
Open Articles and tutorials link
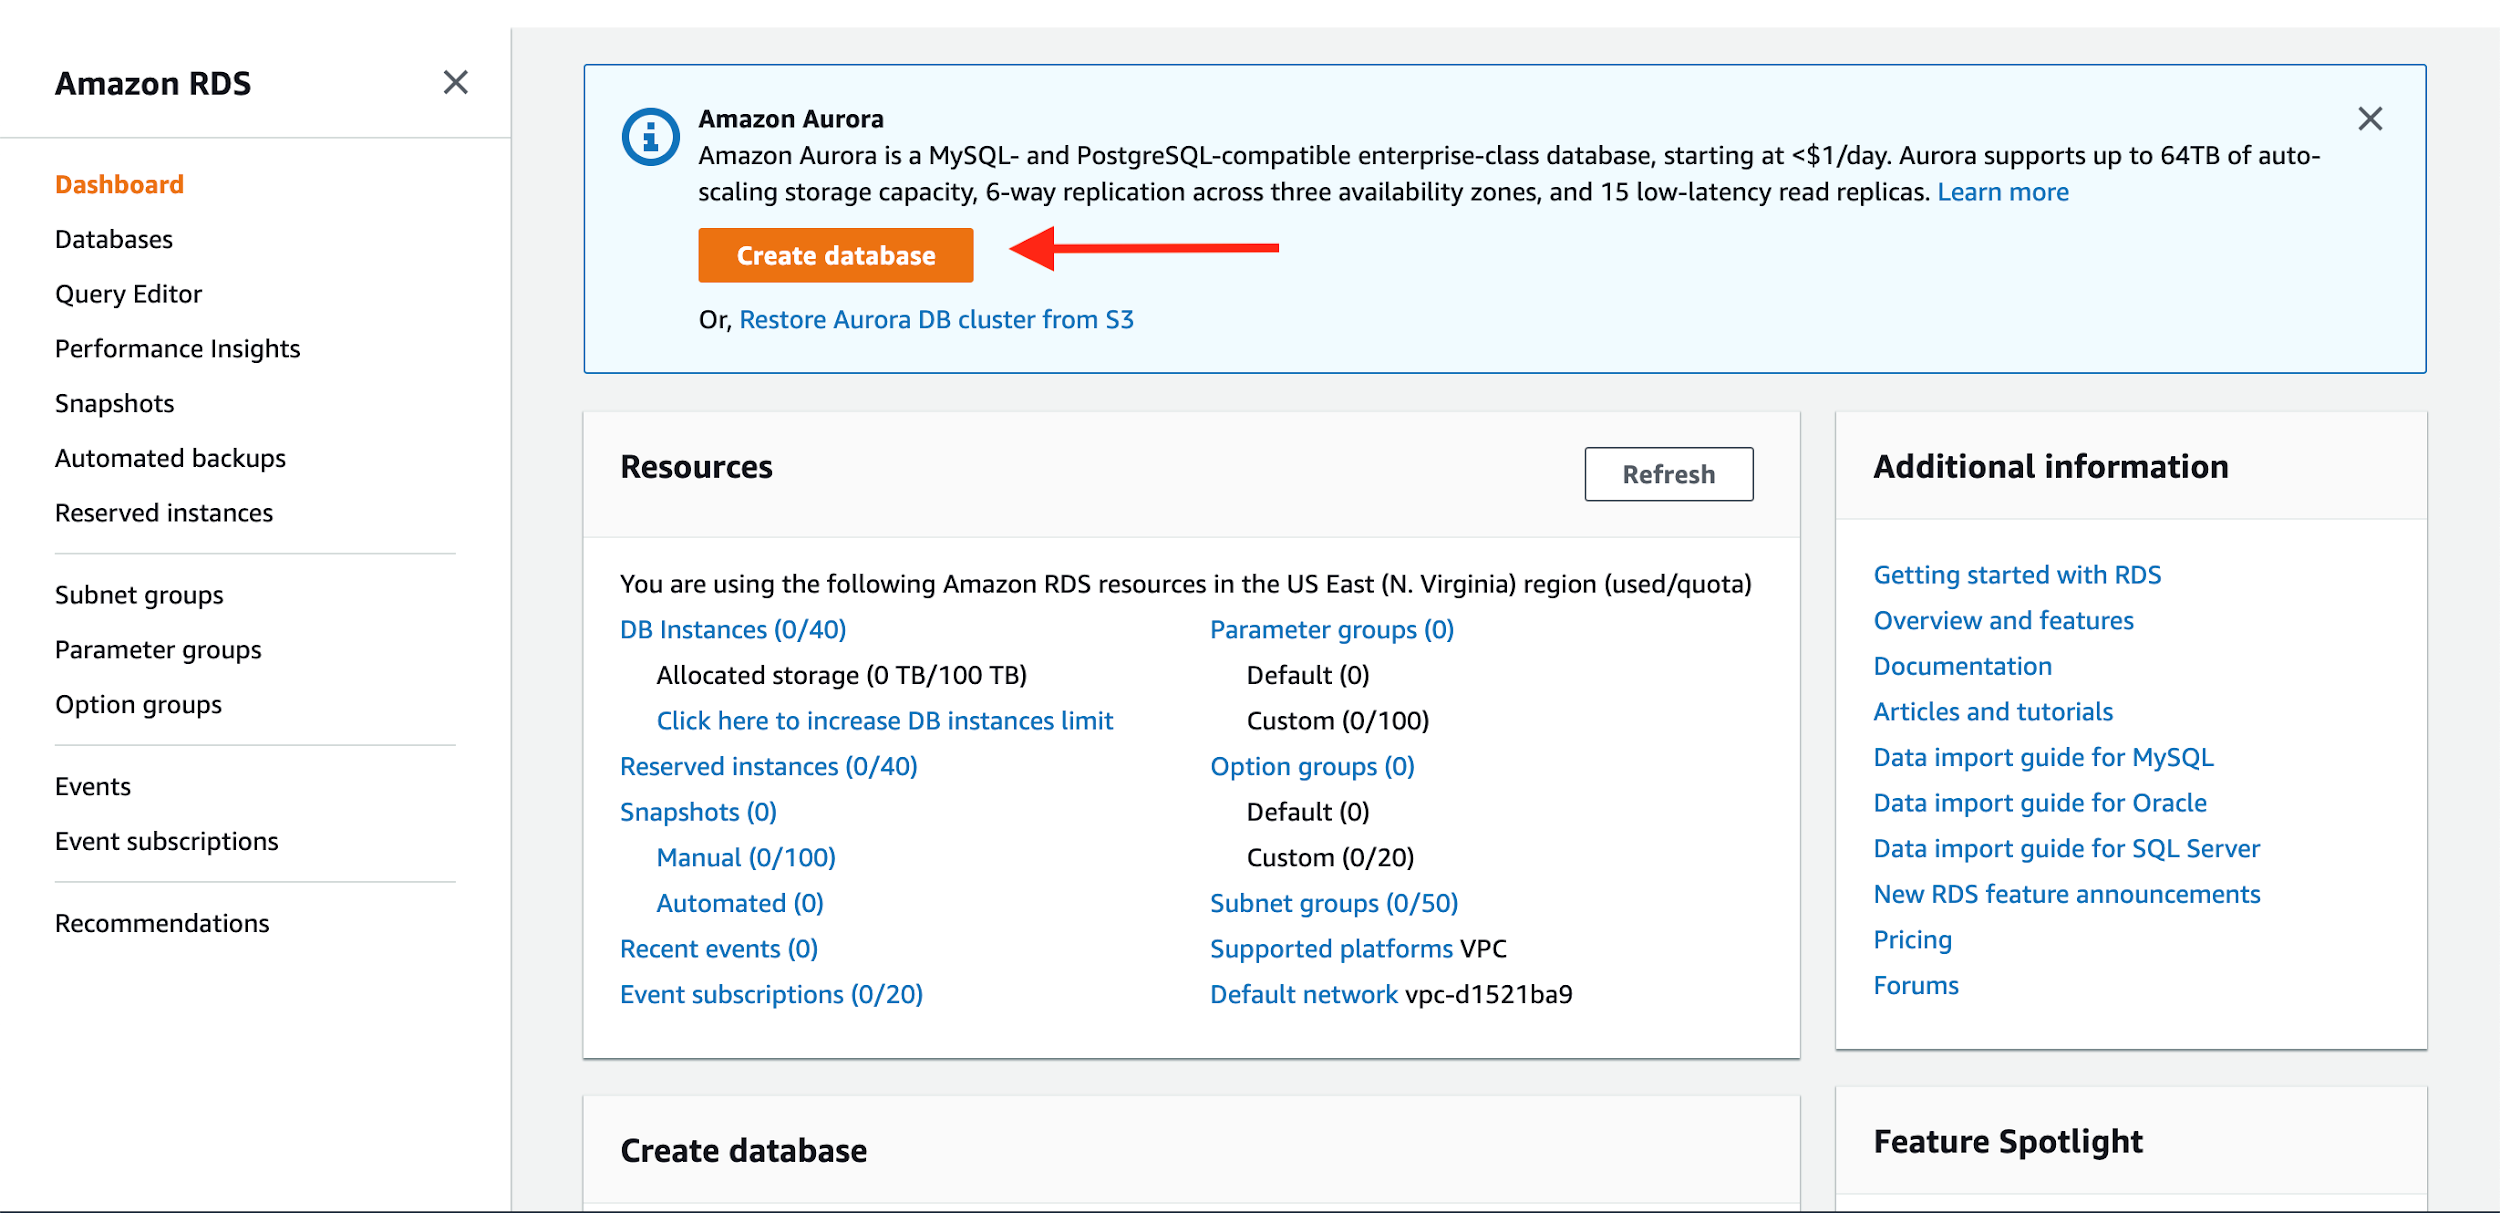pyautogui.click(x=1993, y=712)
